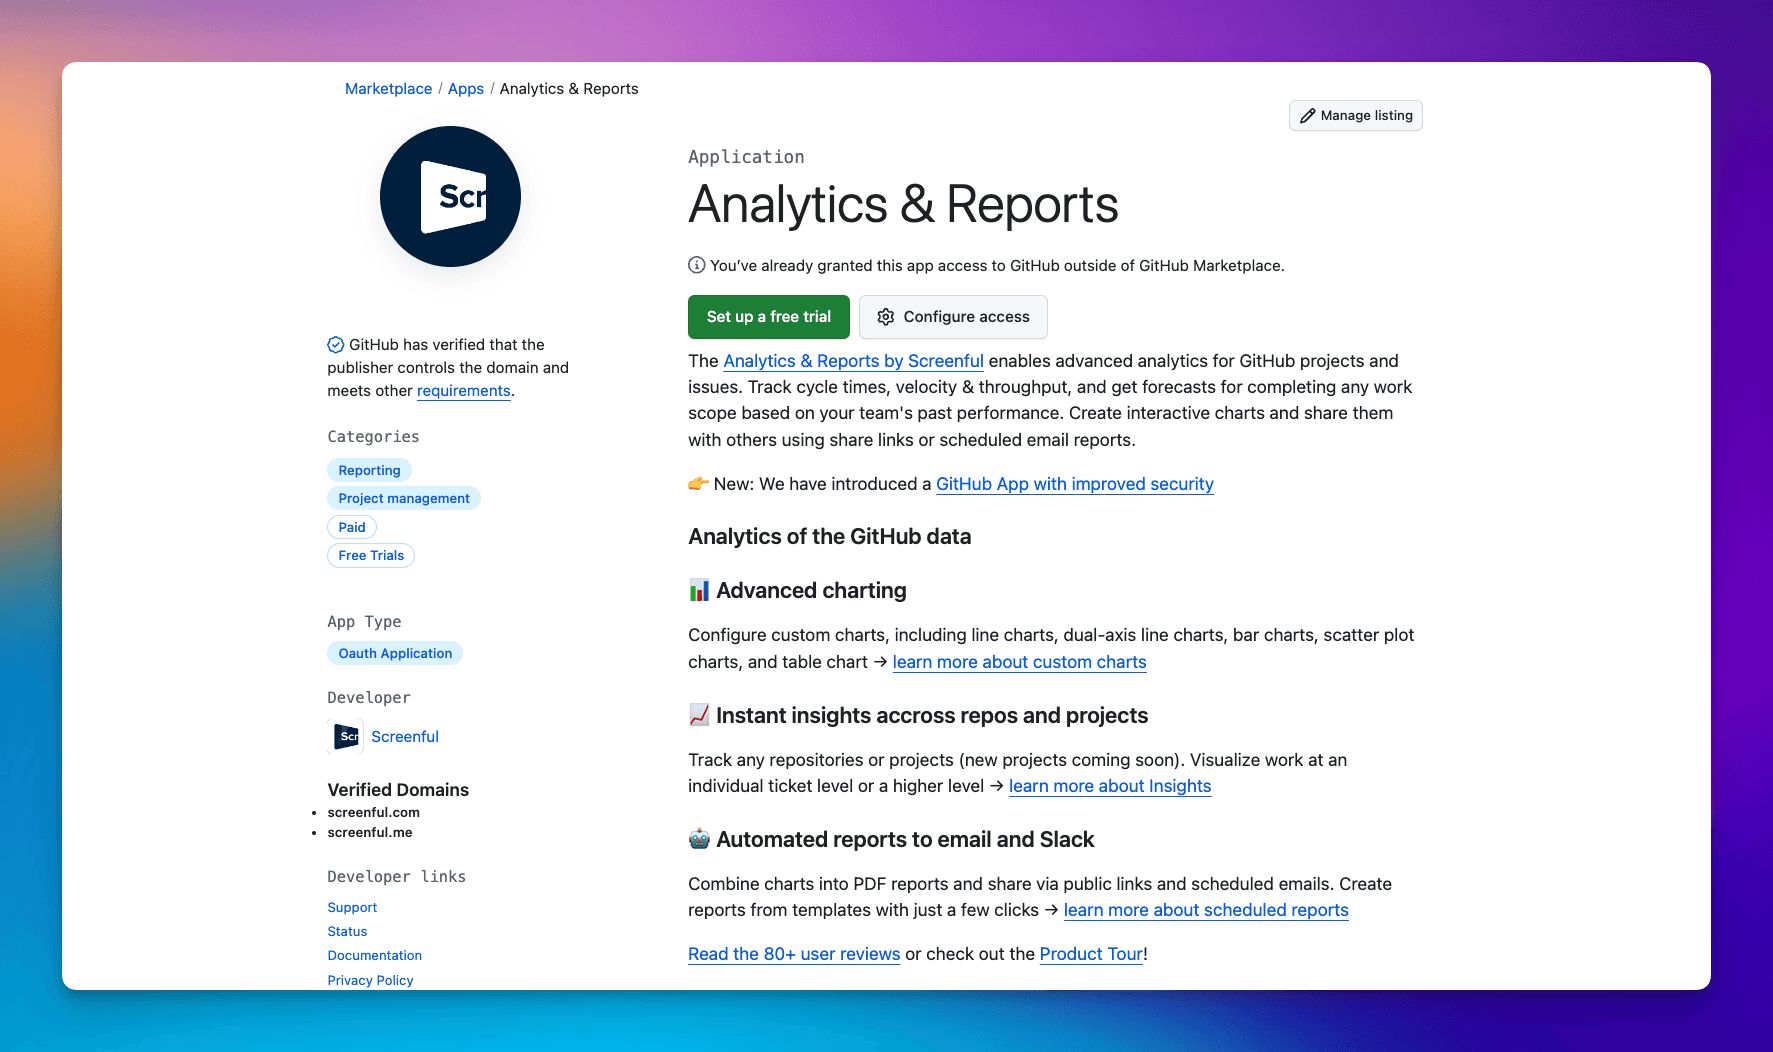Open the Support developer link
This screenshot has height=1052, width=1773.
point(352,907)
